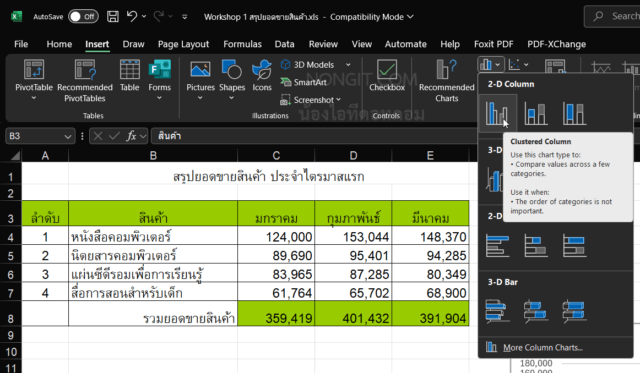Click the Redo arrow icon
This screenshot has height=373, width=640.
click(159, 16)
